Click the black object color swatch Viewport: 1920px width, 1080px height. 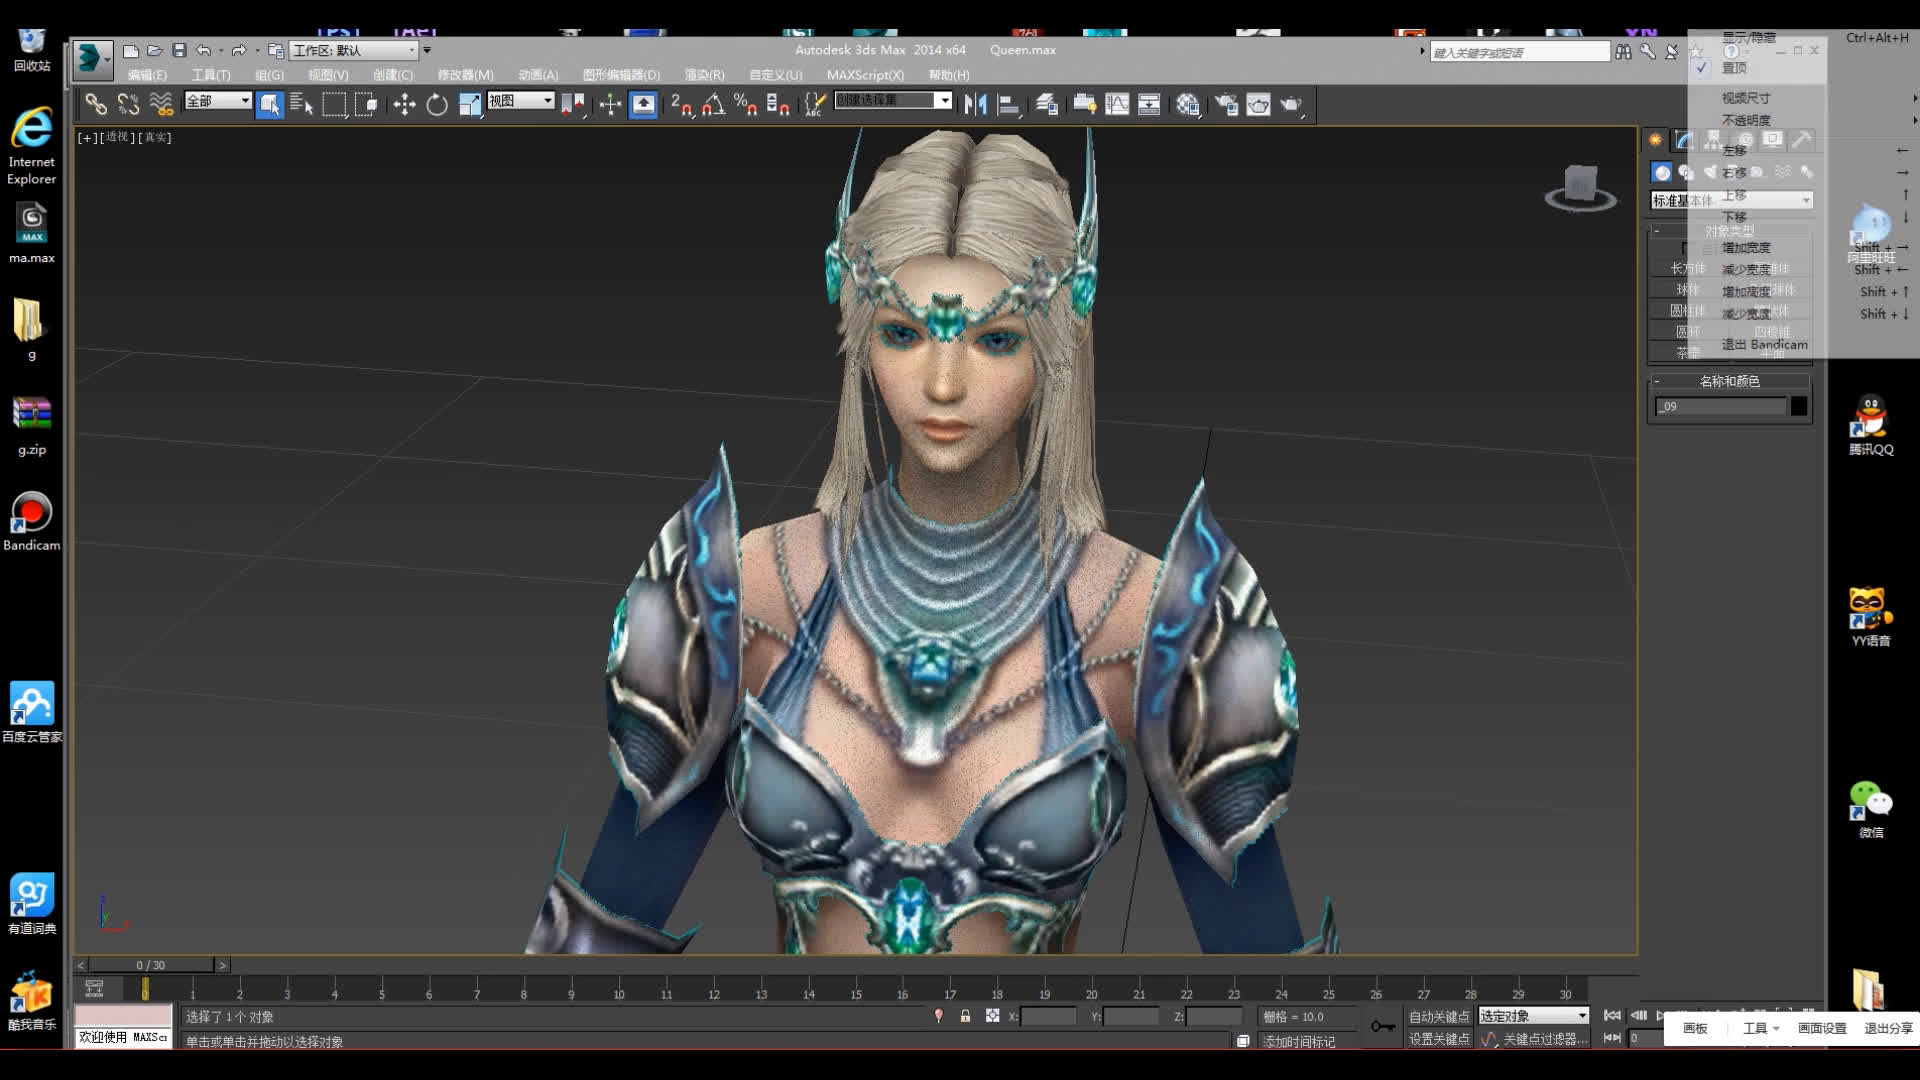click(1799, 406)
